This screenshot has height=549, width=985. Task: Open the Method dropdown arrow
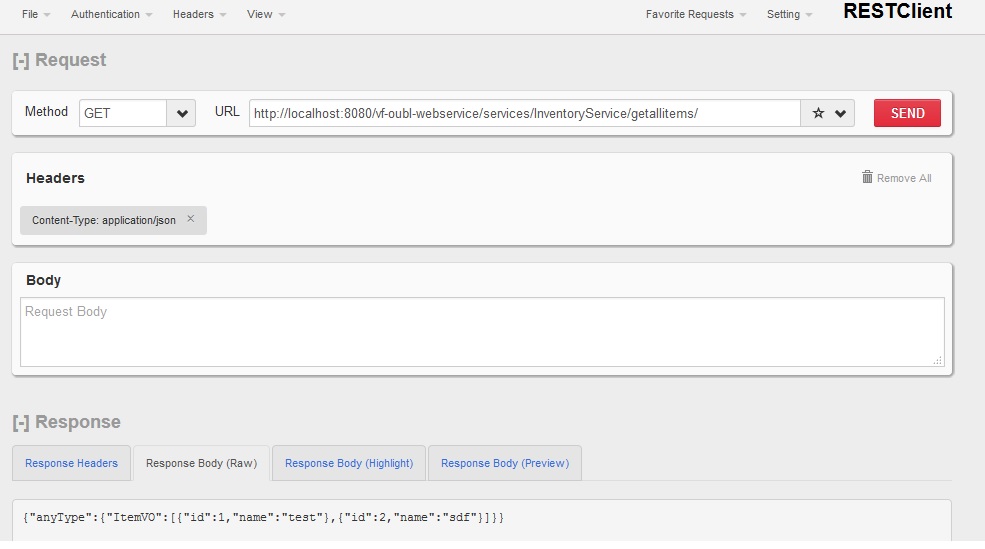[x=182, y=113]
